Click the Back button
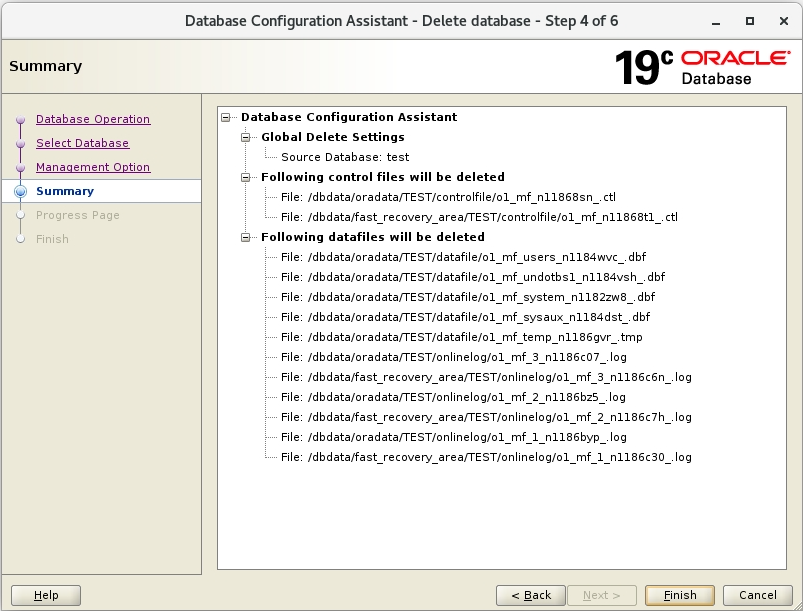 [x=531, y=595]
